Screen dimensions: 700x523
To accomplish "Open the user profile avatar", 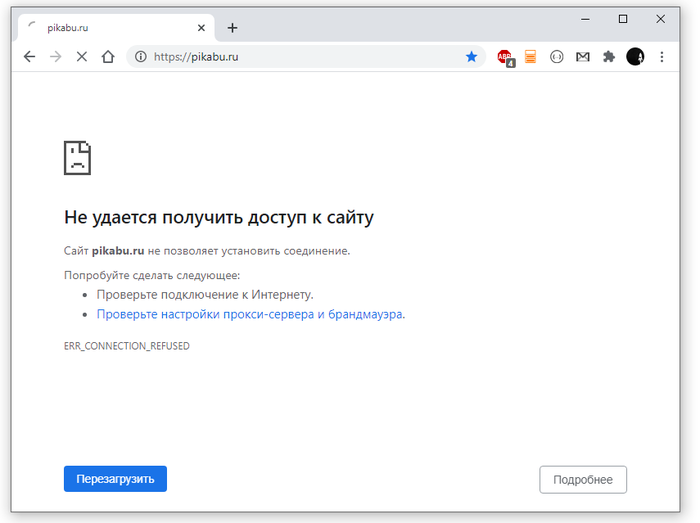I will (x=635, y=57).
